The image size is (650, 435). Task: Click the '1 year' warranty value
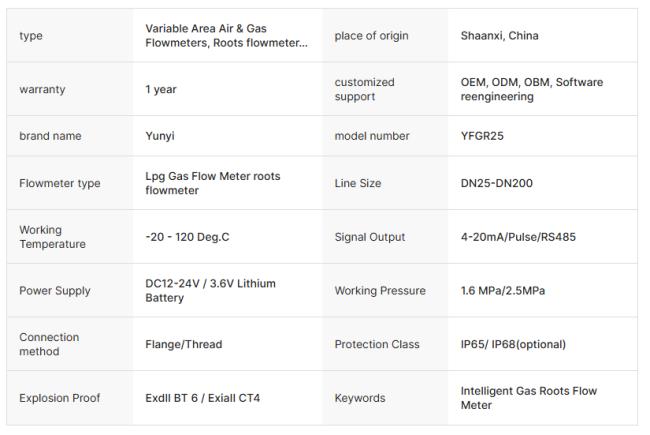(161, 89)
